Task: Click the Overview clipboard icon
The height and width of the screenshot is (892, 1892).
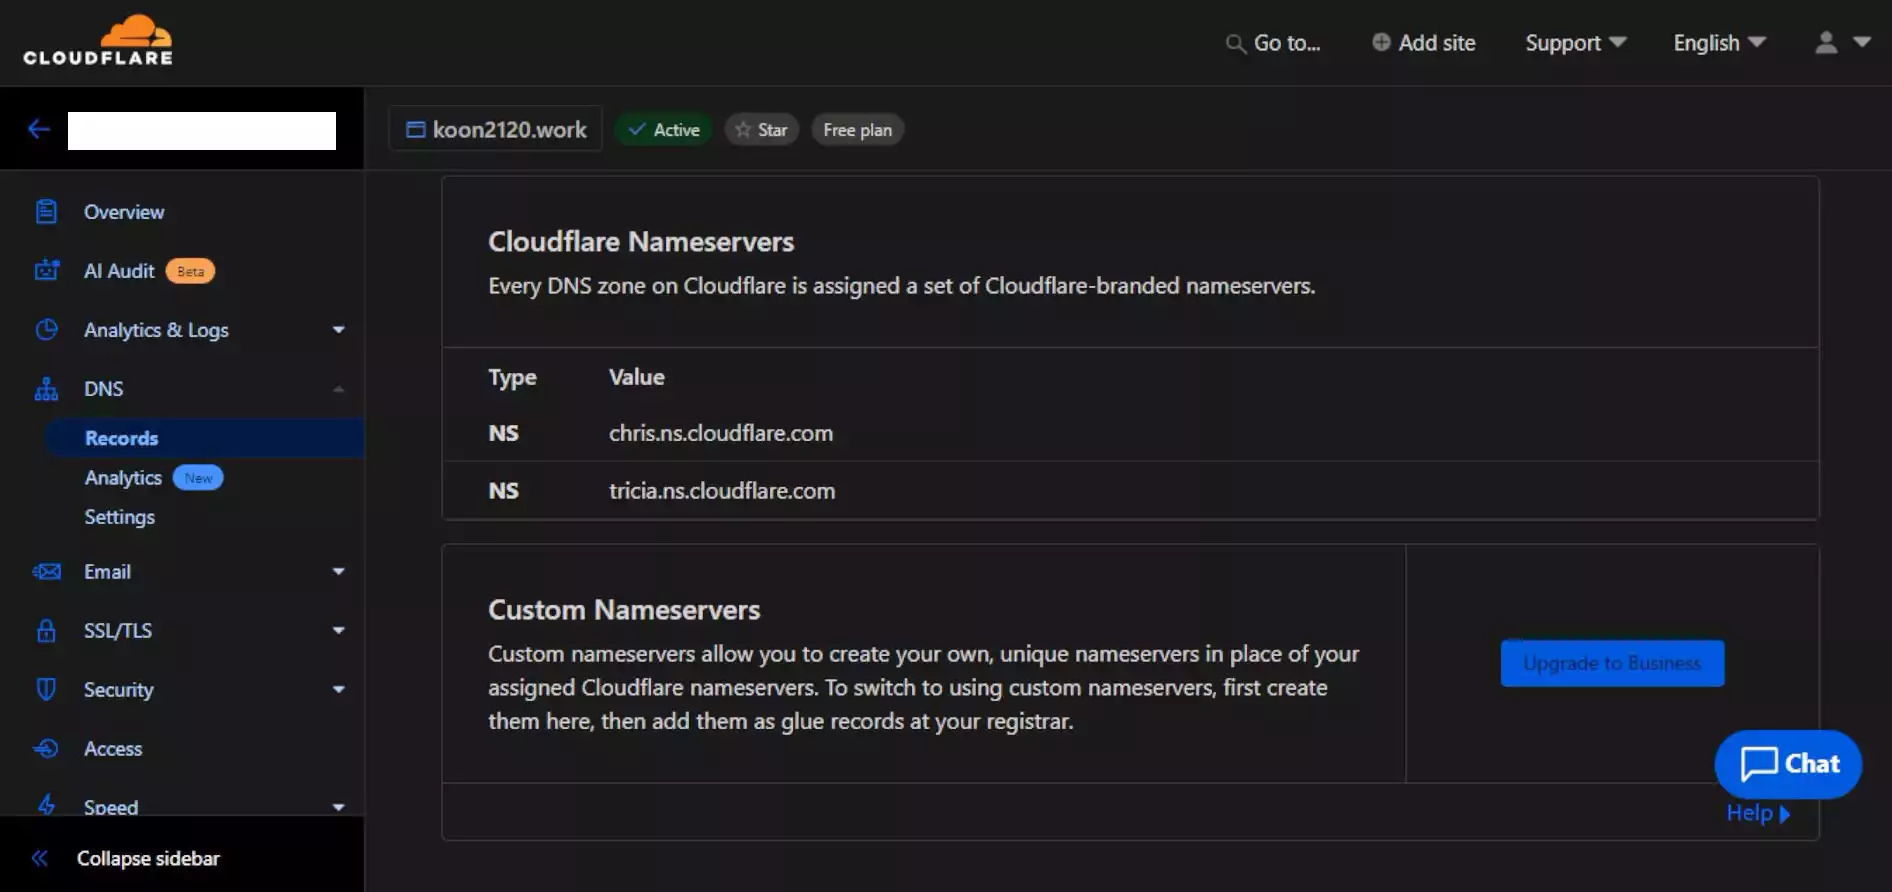Action: click(46, 212)
